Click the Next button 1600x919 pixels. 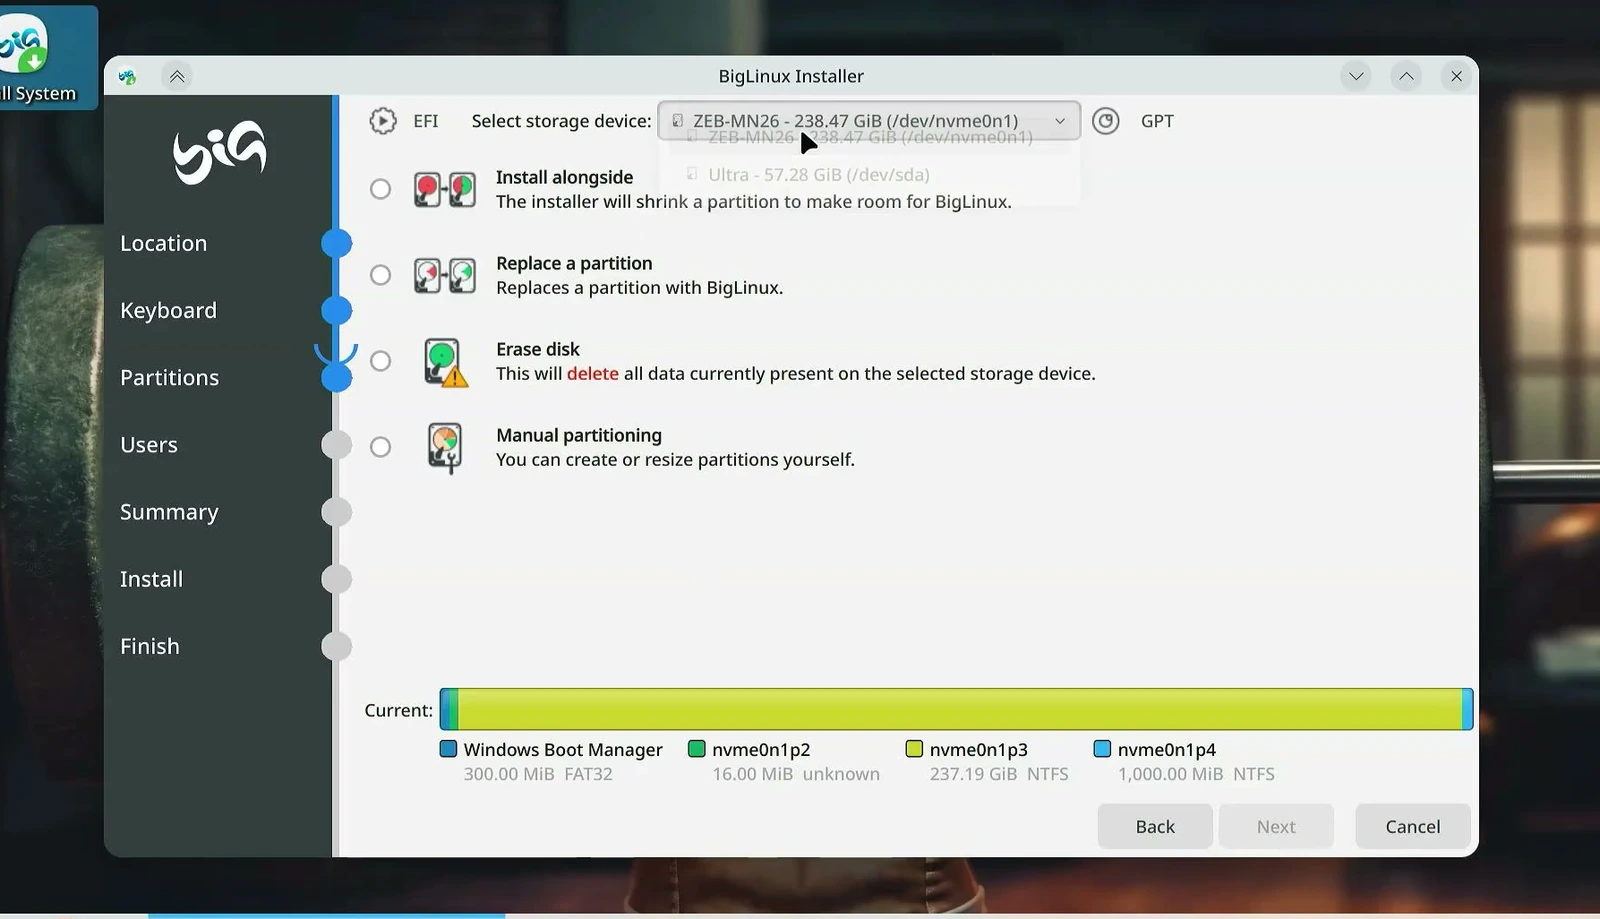[1276, 826]
